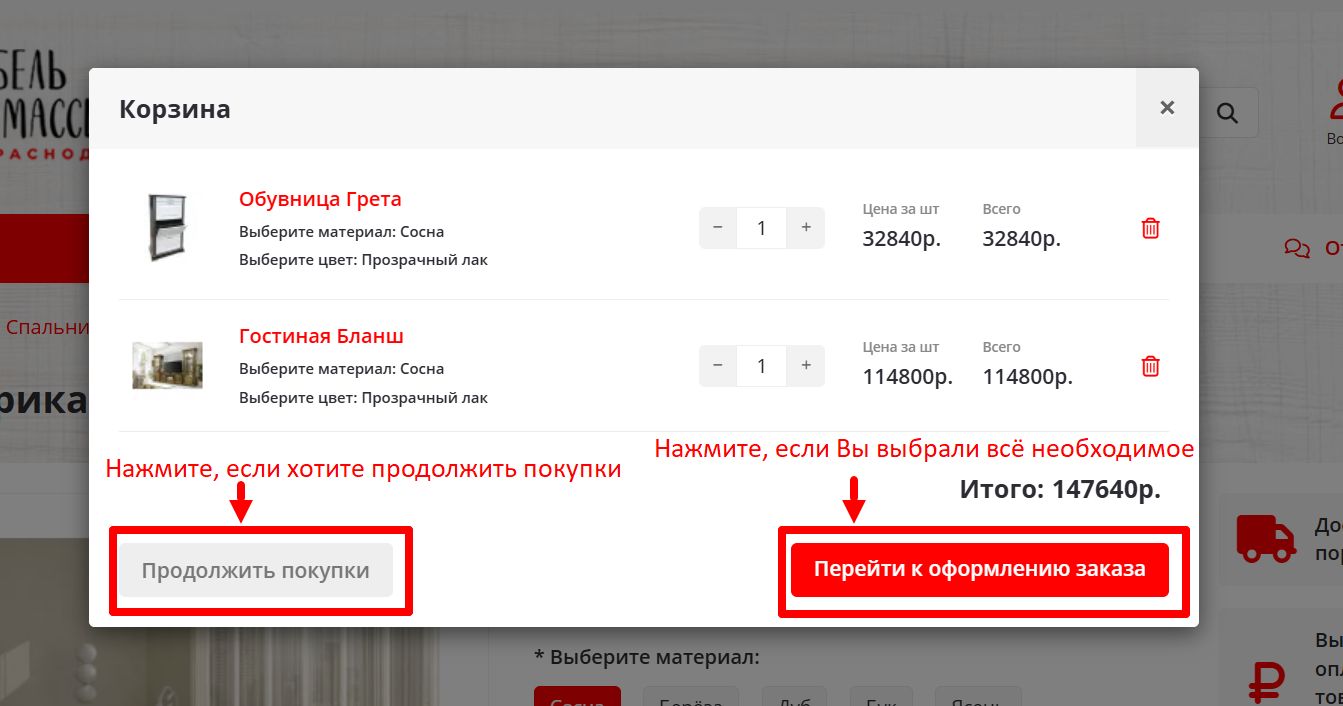The height and width of the screenshot is (706, 1343).
Task: Open the Гостиная Бланш product link
Action: [x=321, y=336]
